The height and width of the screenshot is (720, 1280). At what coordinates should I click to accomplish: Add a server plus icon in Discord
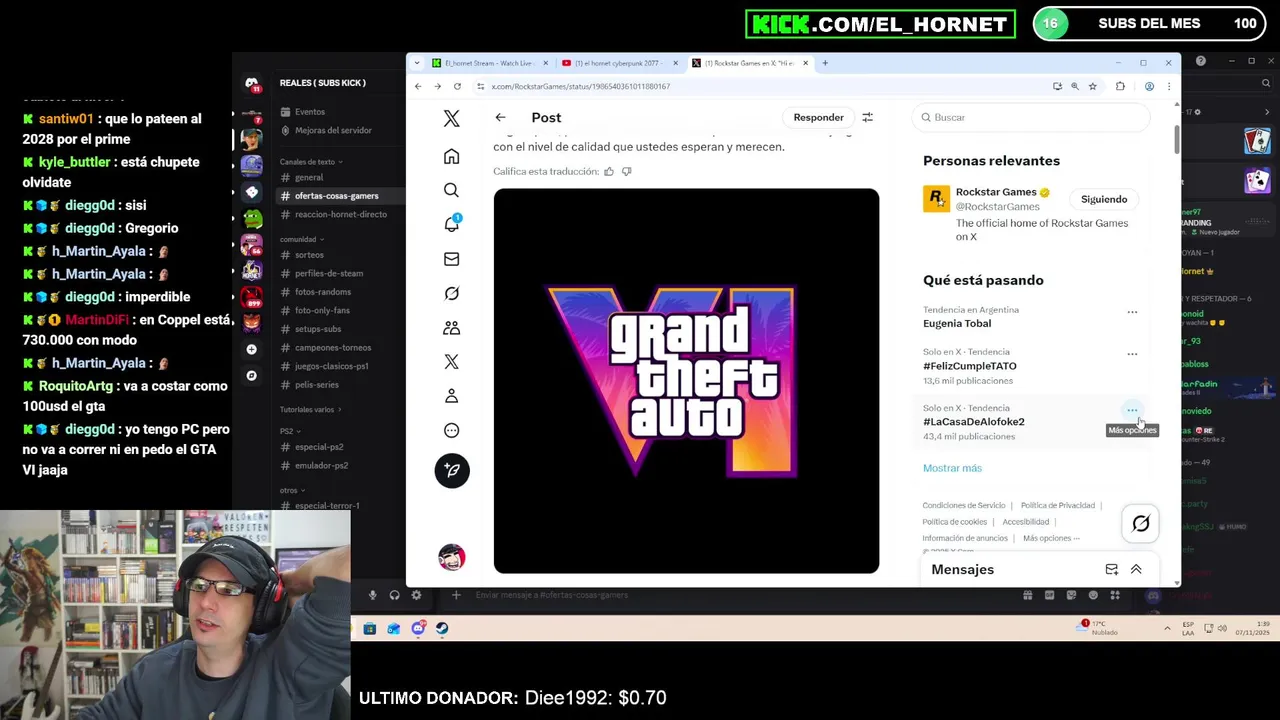coord(251,349)
